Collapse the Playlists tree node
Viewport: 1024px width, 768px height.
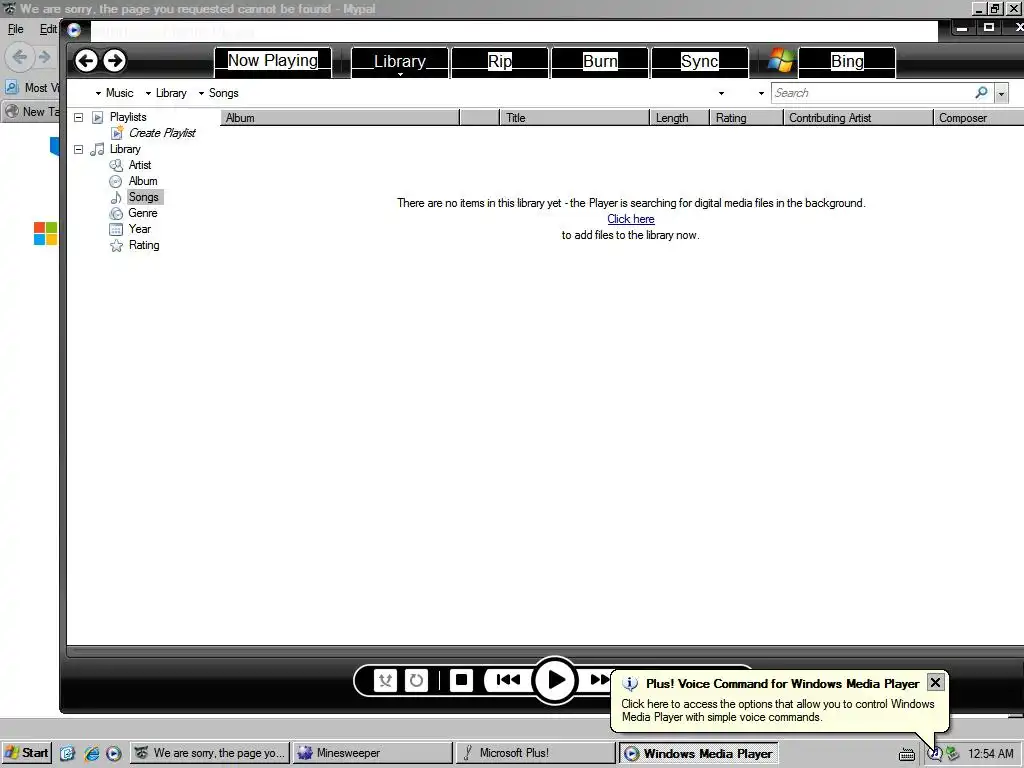[x=78, y=118]
